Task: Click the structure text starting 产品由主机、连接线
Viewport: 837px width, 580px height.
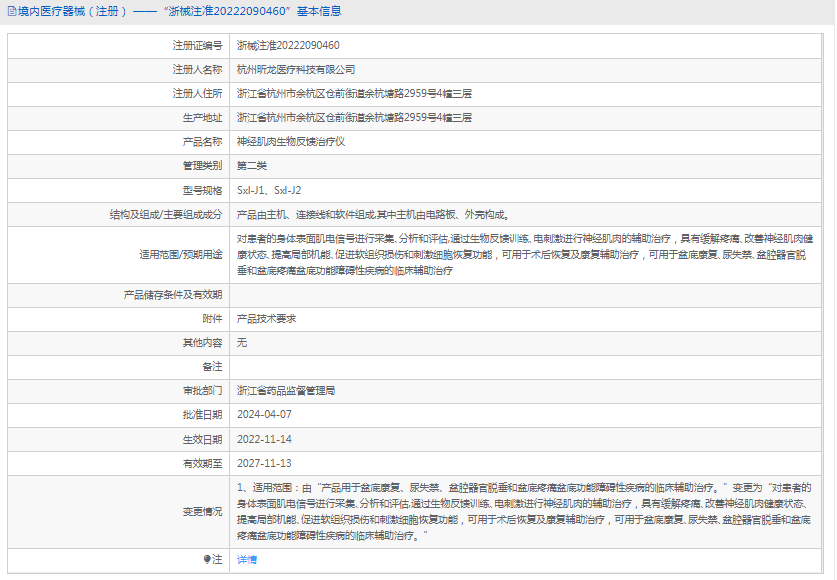Action: pyautogui.click(x=374, y=215)
